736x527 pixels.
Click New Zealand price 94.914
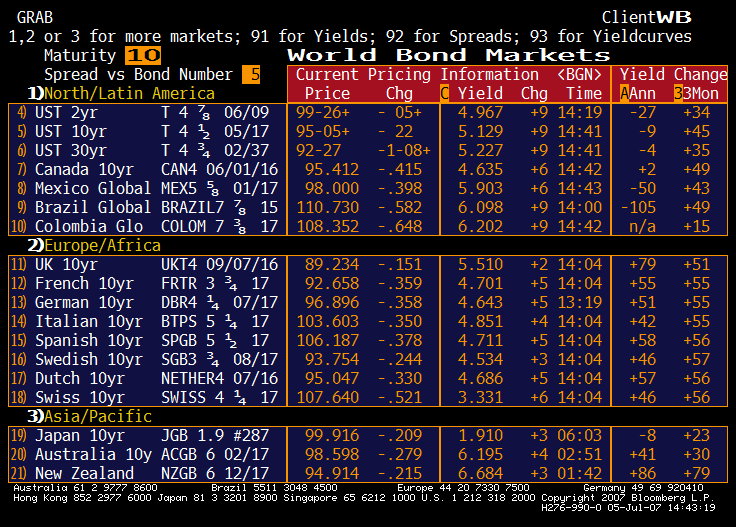(332, 474)
